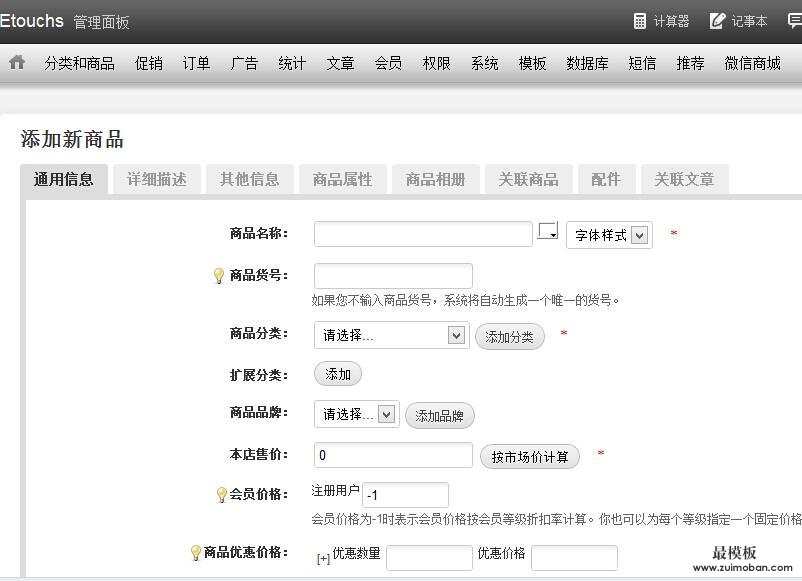Open the calculator (计算器) tool
Viewport: 802px width, 581px height.
tap(661, 21)
